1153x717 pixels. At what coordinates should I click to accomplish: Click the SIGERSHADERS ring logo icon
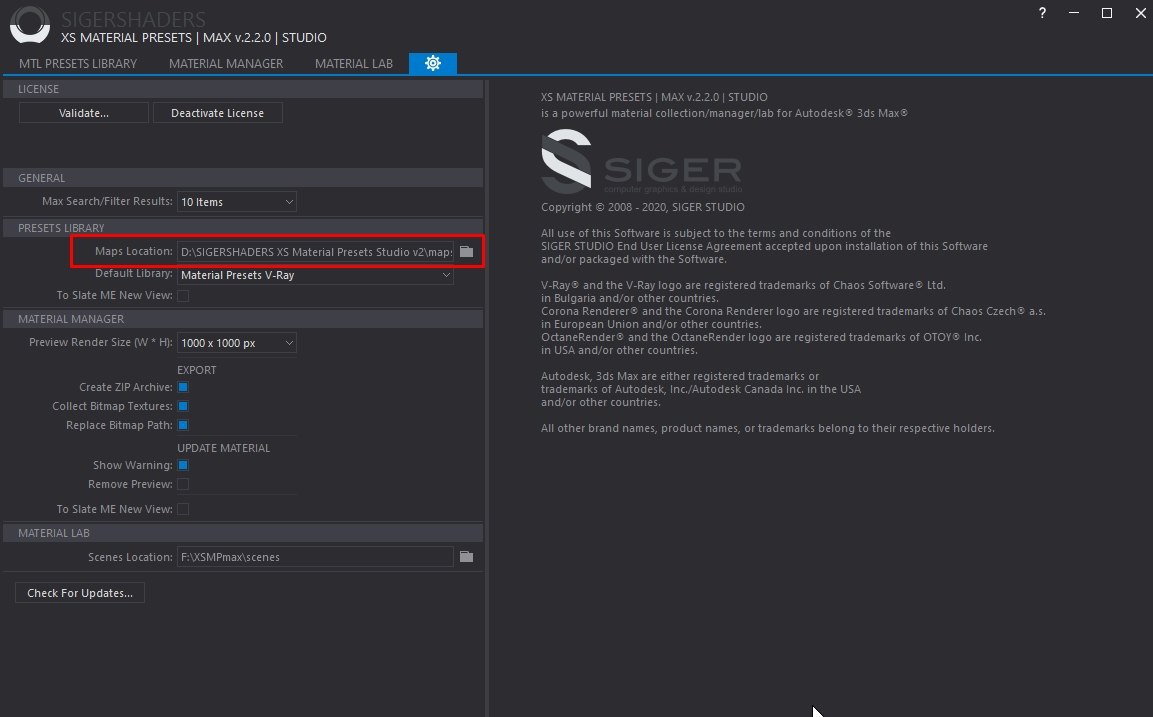[29, 24]
